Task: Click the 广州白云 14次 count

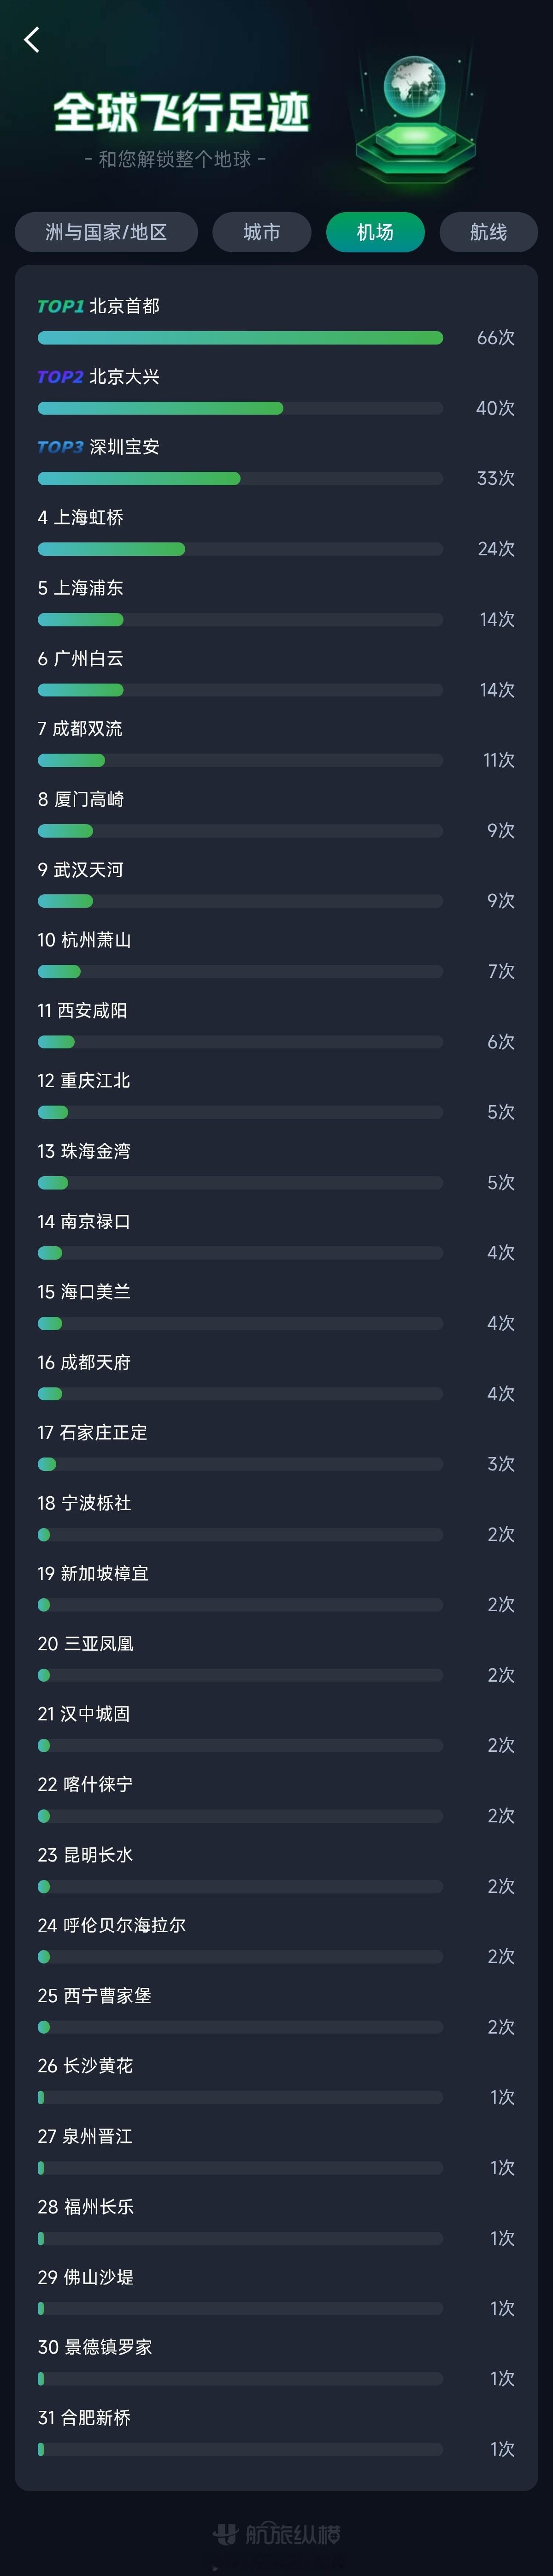Action: click(x=496, y=690)
